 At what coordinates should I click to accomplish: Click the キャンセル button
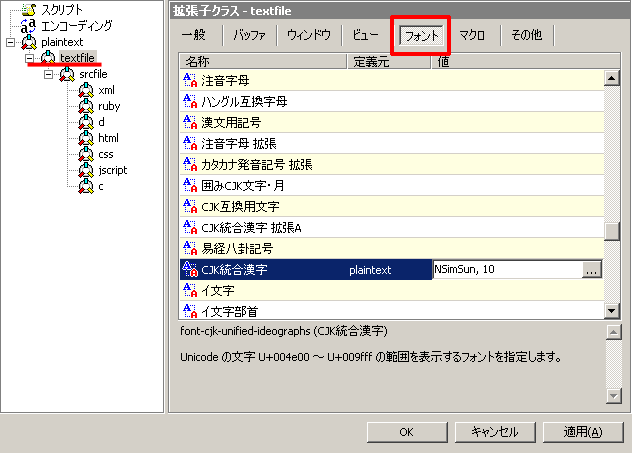495,432
